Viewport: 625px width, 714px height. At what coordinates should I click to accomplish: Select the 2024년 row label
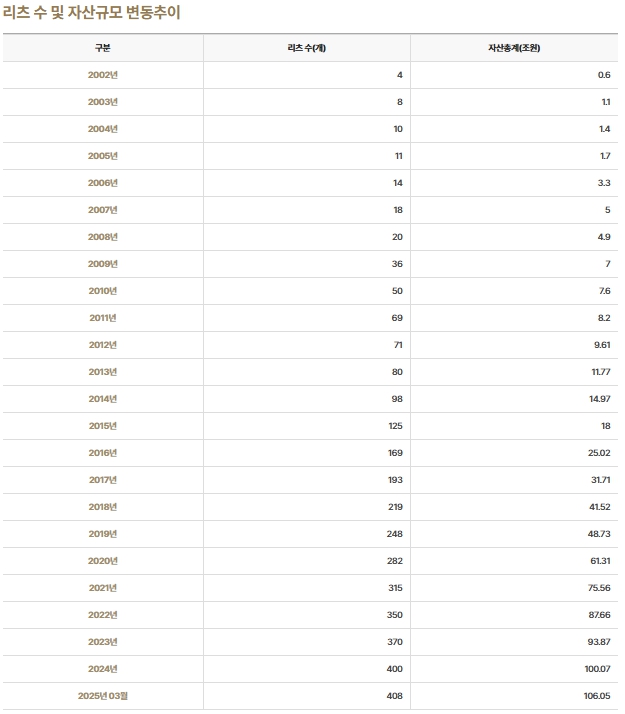tap(103, 669)
